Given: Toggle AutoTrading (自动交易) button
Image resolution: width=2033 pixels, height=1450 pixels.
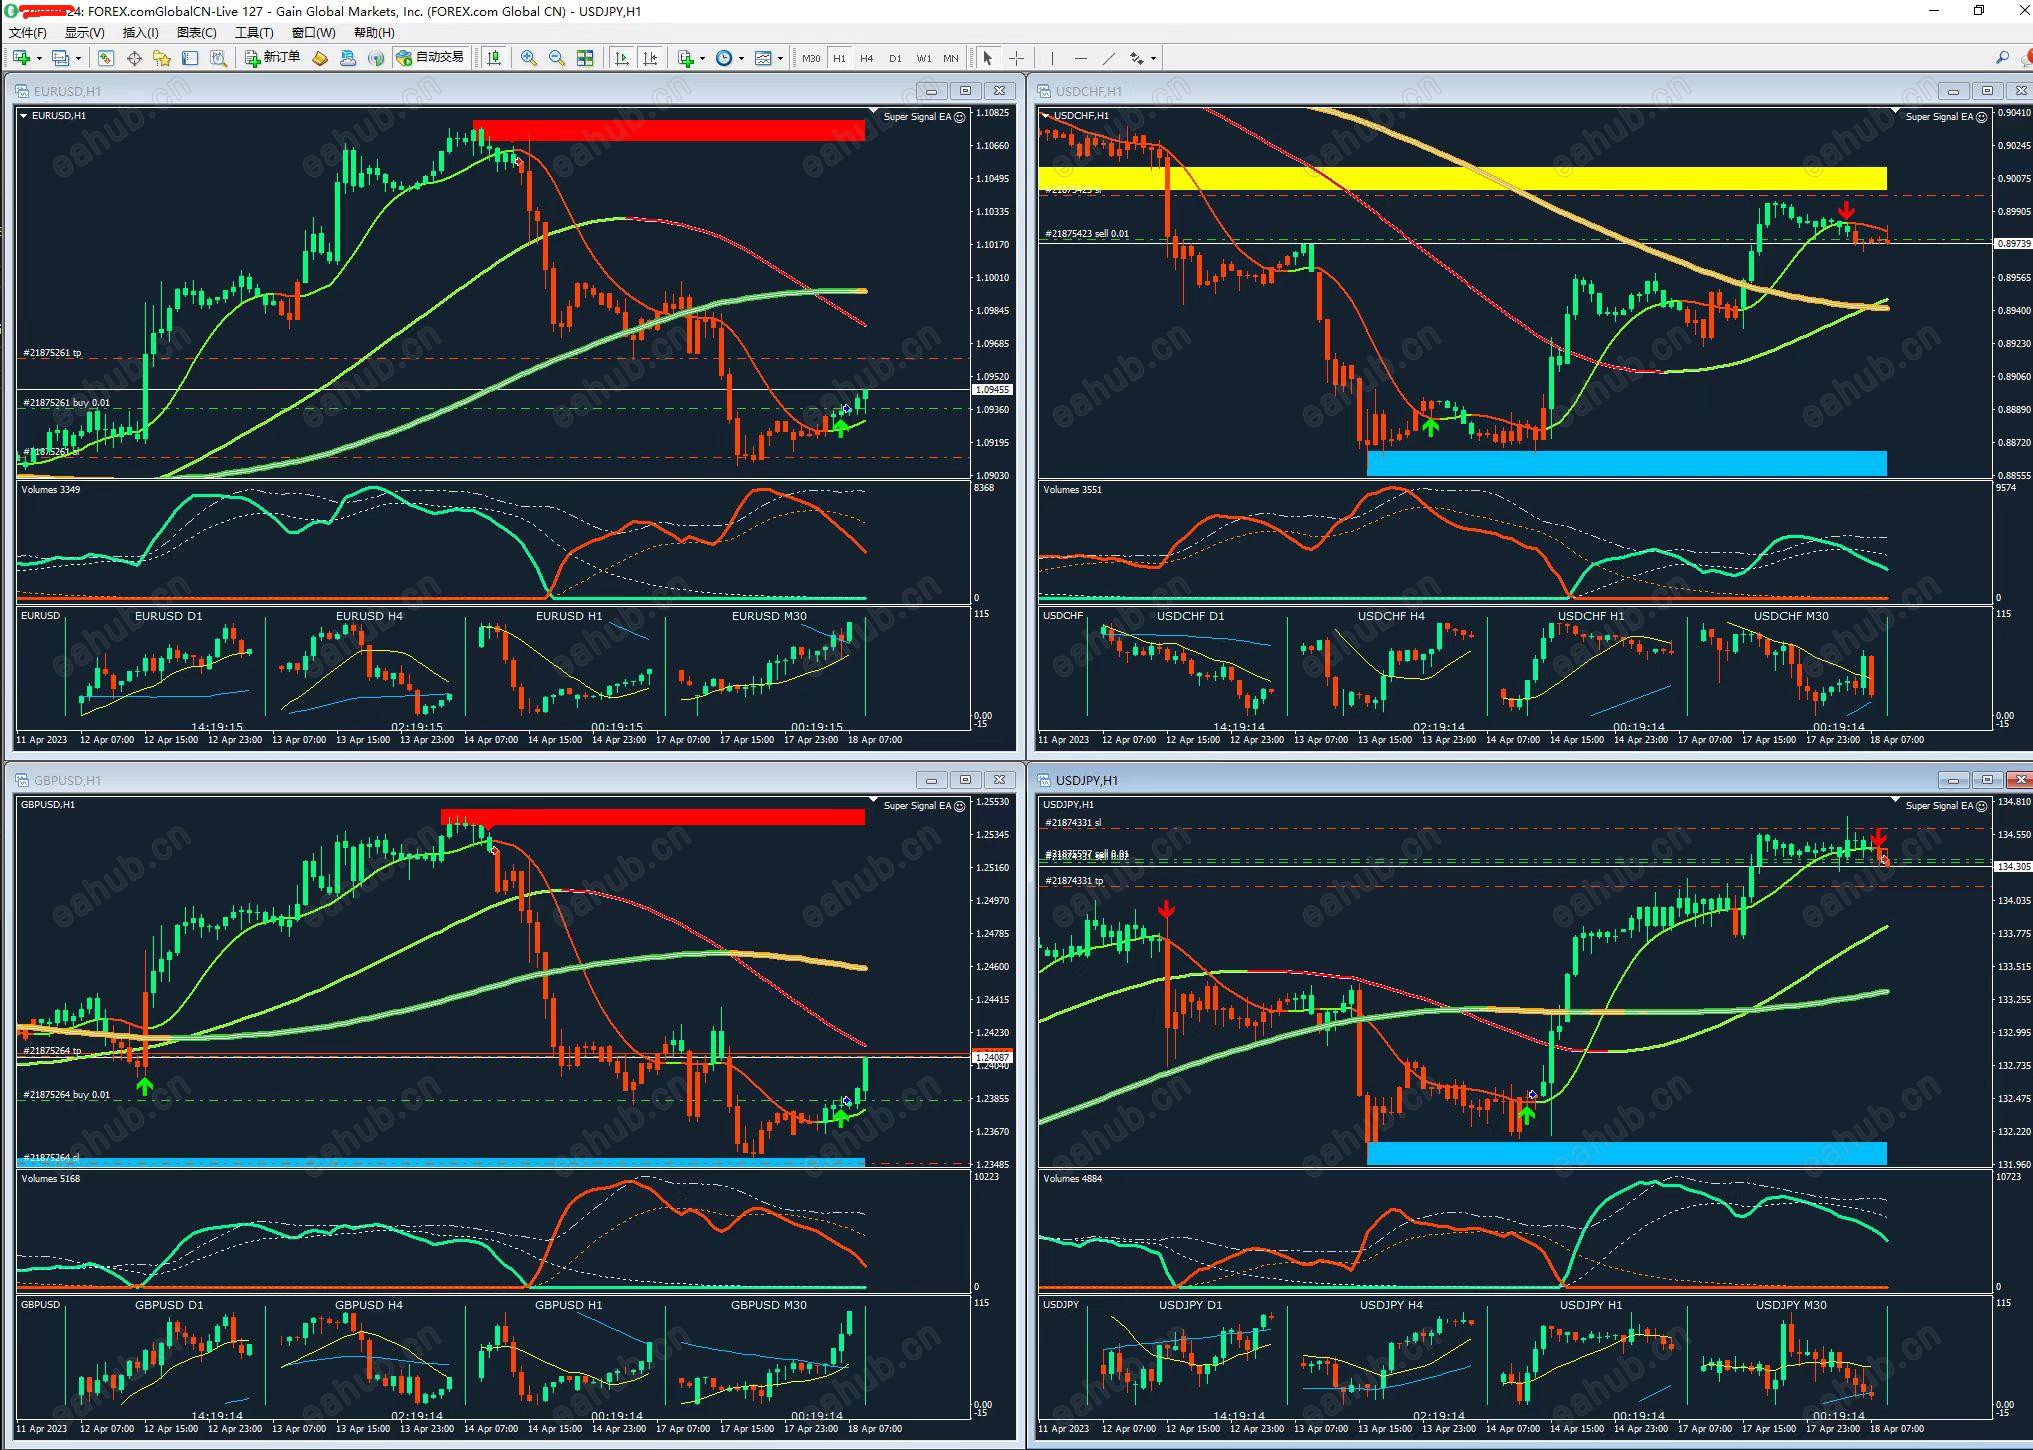Looking at the screenshot, I should pos(430,58).
